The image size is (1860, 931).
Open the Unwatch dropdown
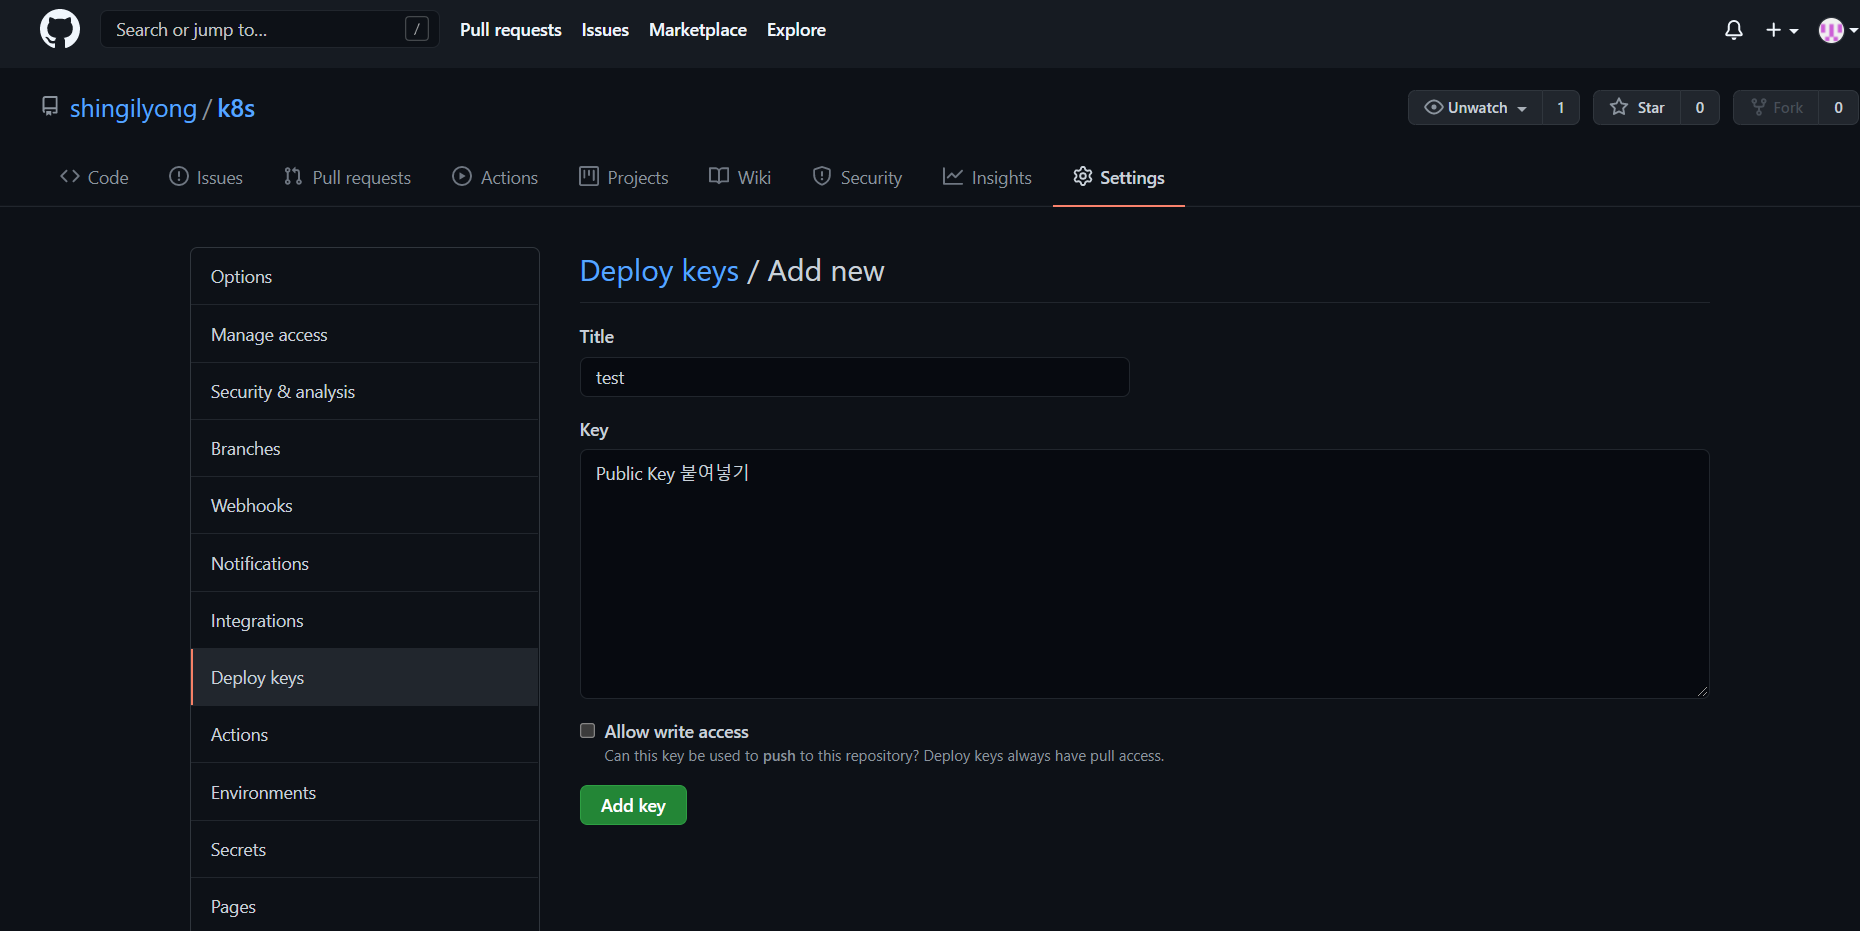1475,107
